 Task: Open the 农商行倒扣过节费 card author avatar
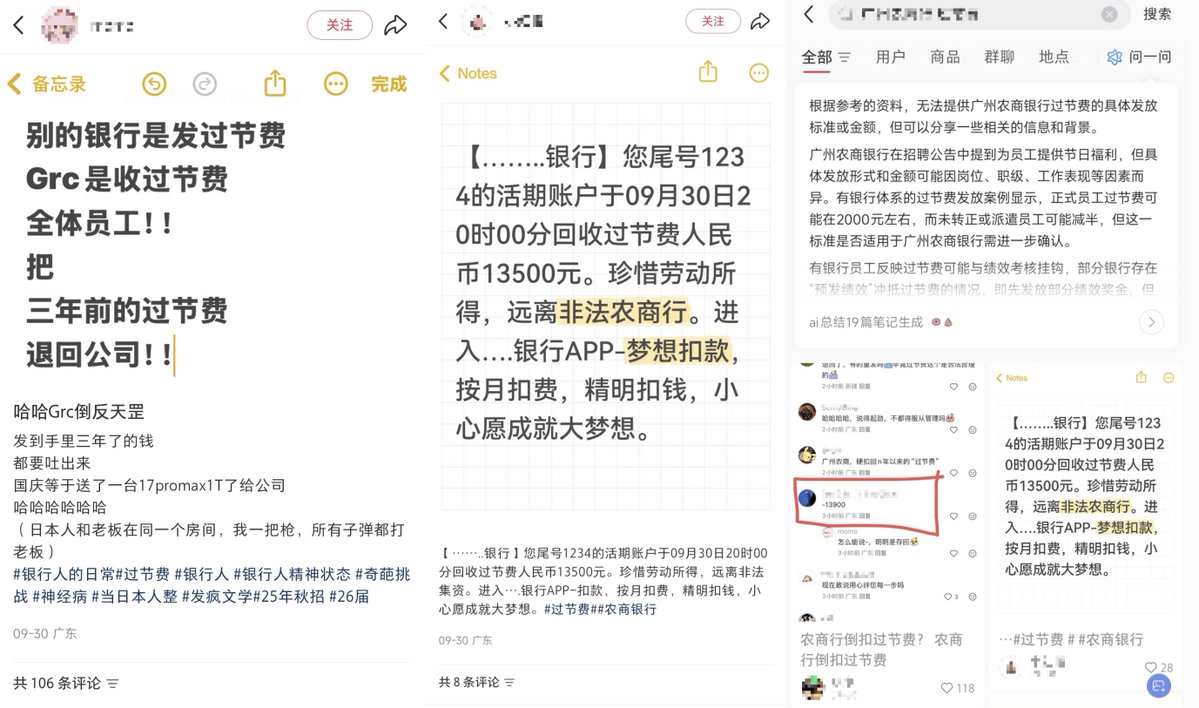click(813, 687)
